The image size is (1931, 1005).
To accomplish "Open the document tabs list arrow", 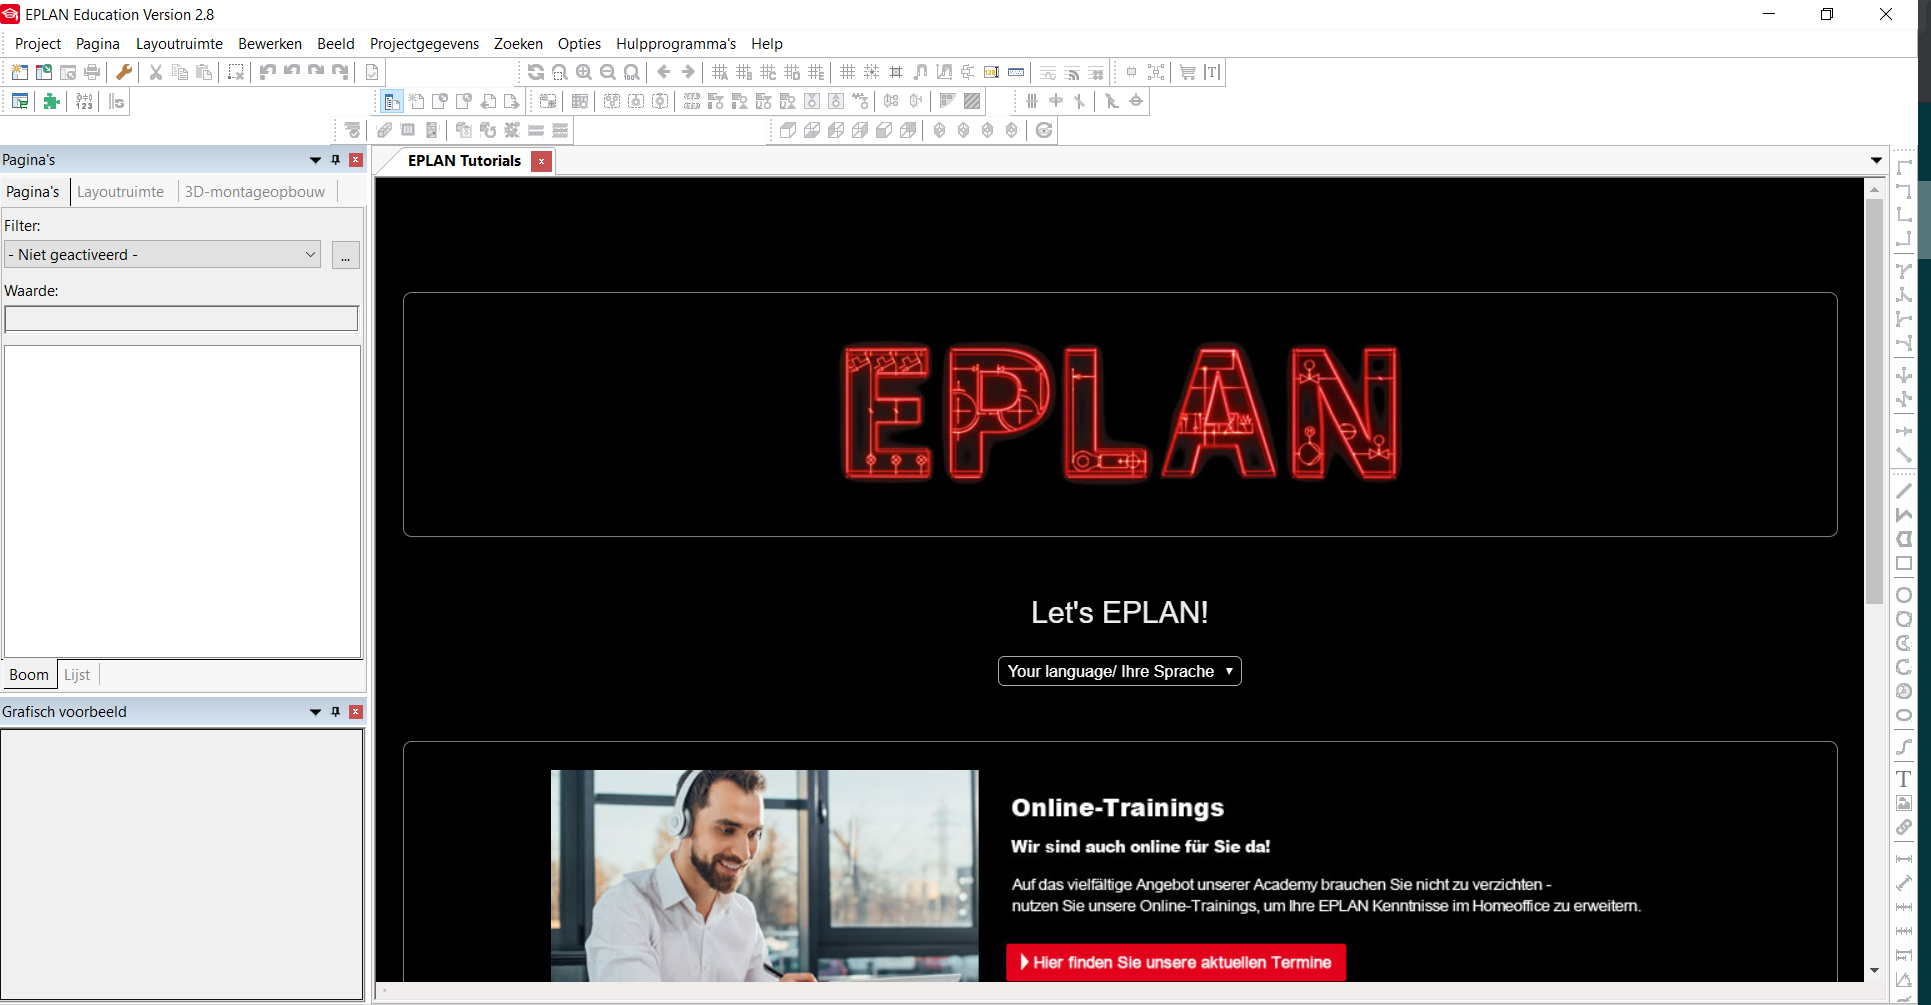I will coord(1877,160).
